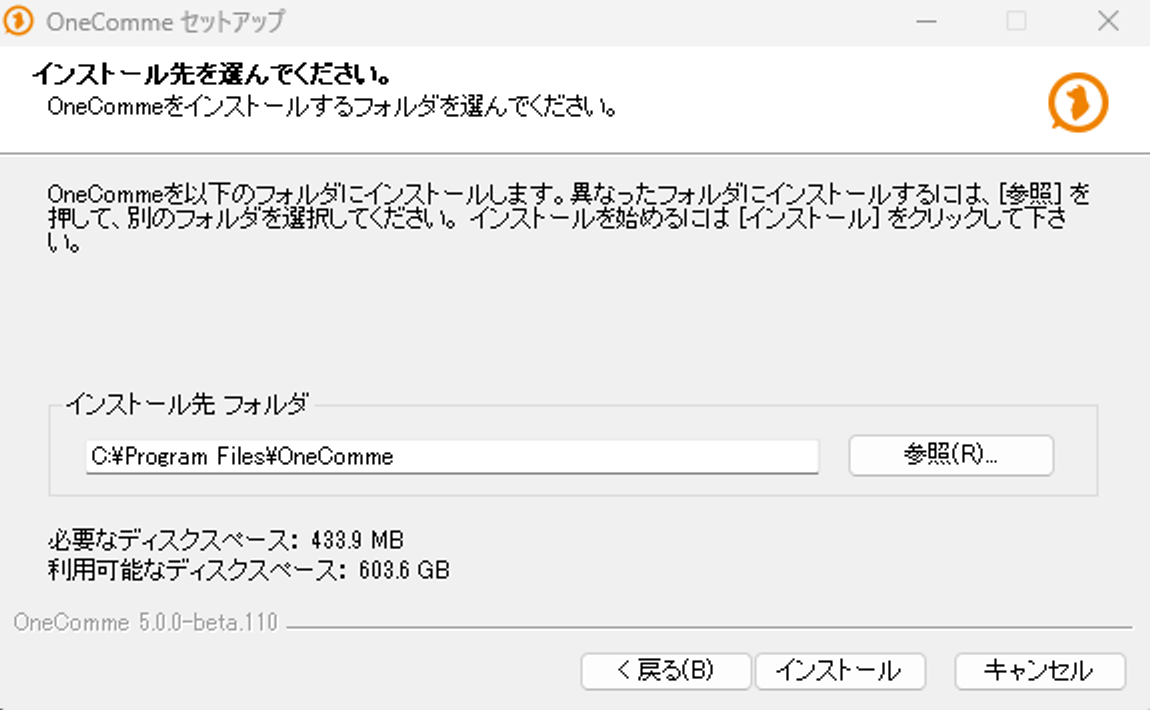The image size is (1150, 710).
Task: Close the OneComme setup window
Action: [1107, 21]
